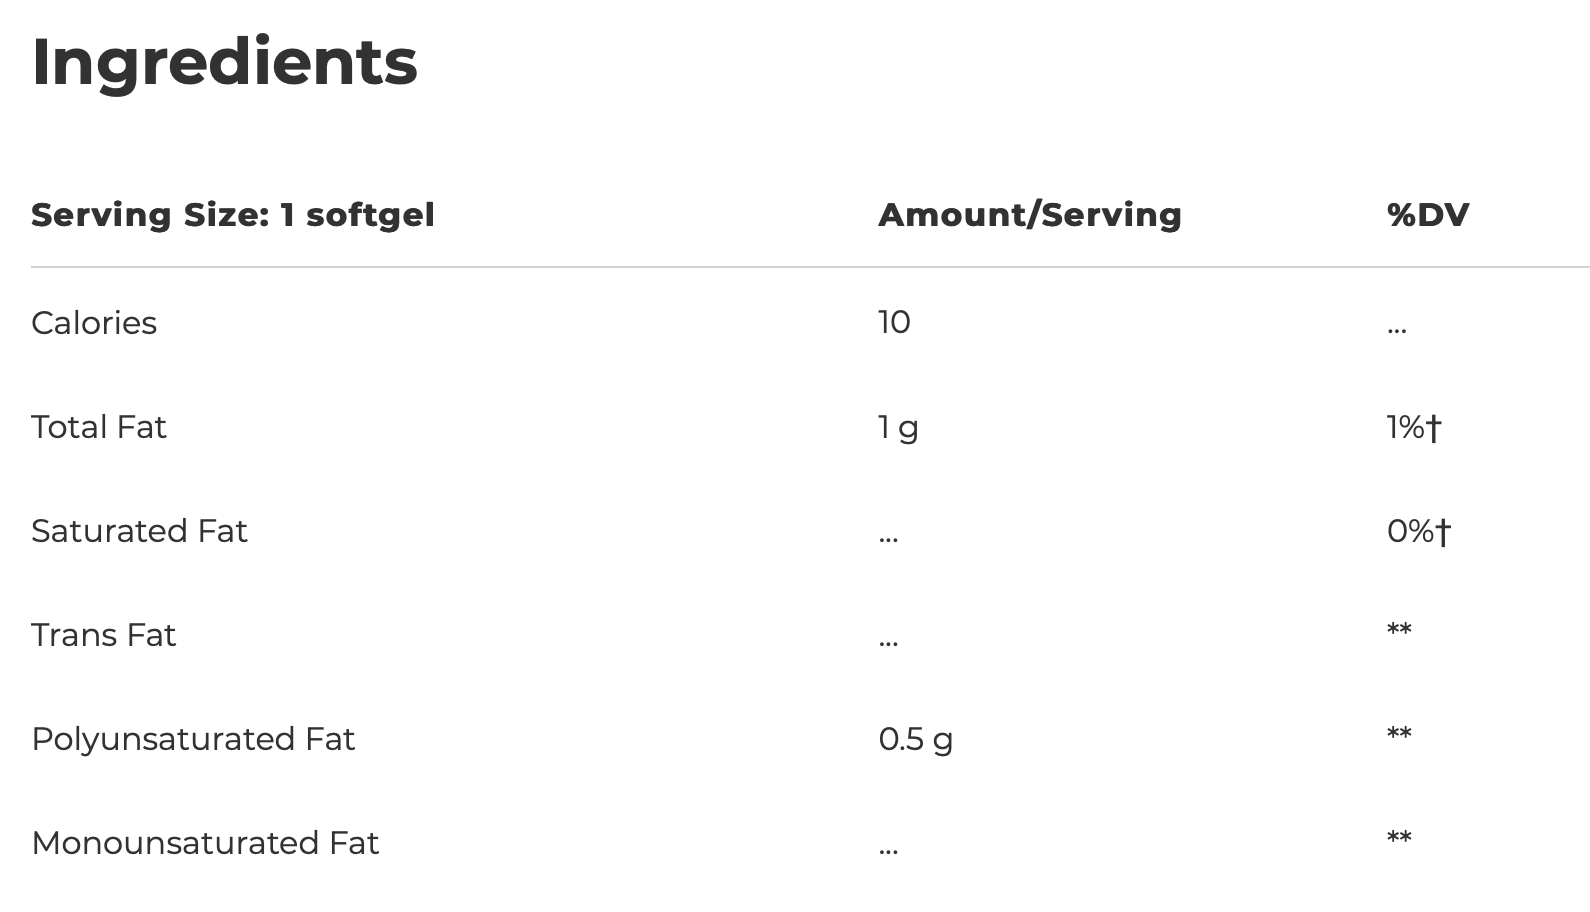Click the 1%† daily value for Total Fat
This screenshot has width=1590, height=912.
1414,428
